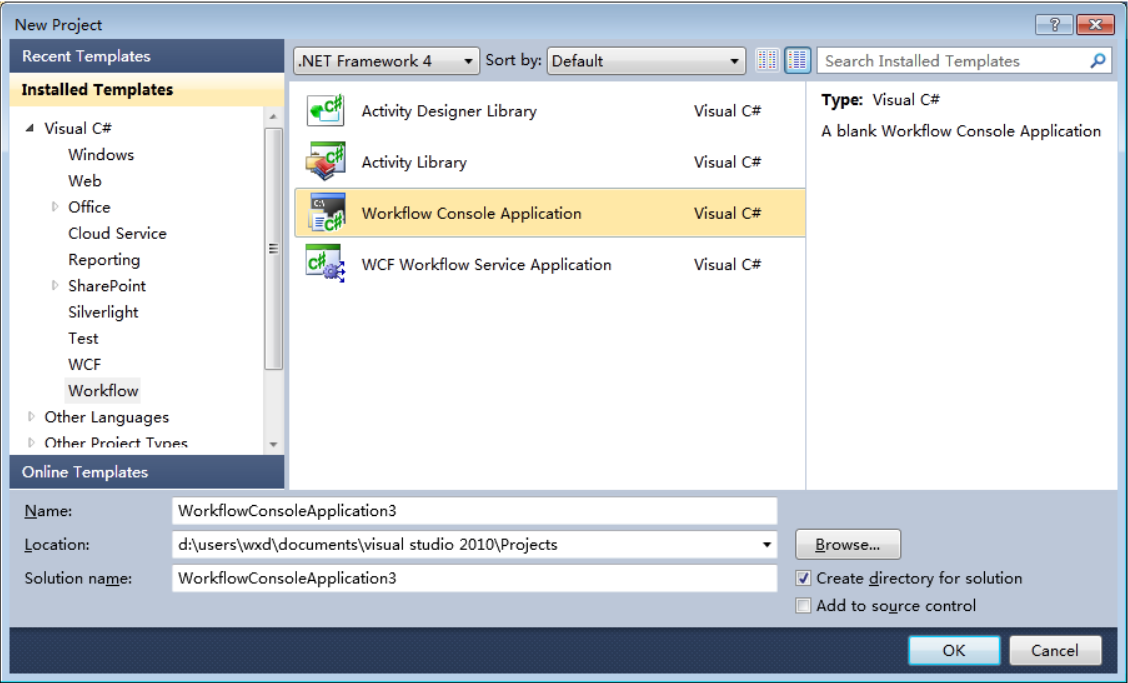Enable Add to source control

tap(804, 605)
